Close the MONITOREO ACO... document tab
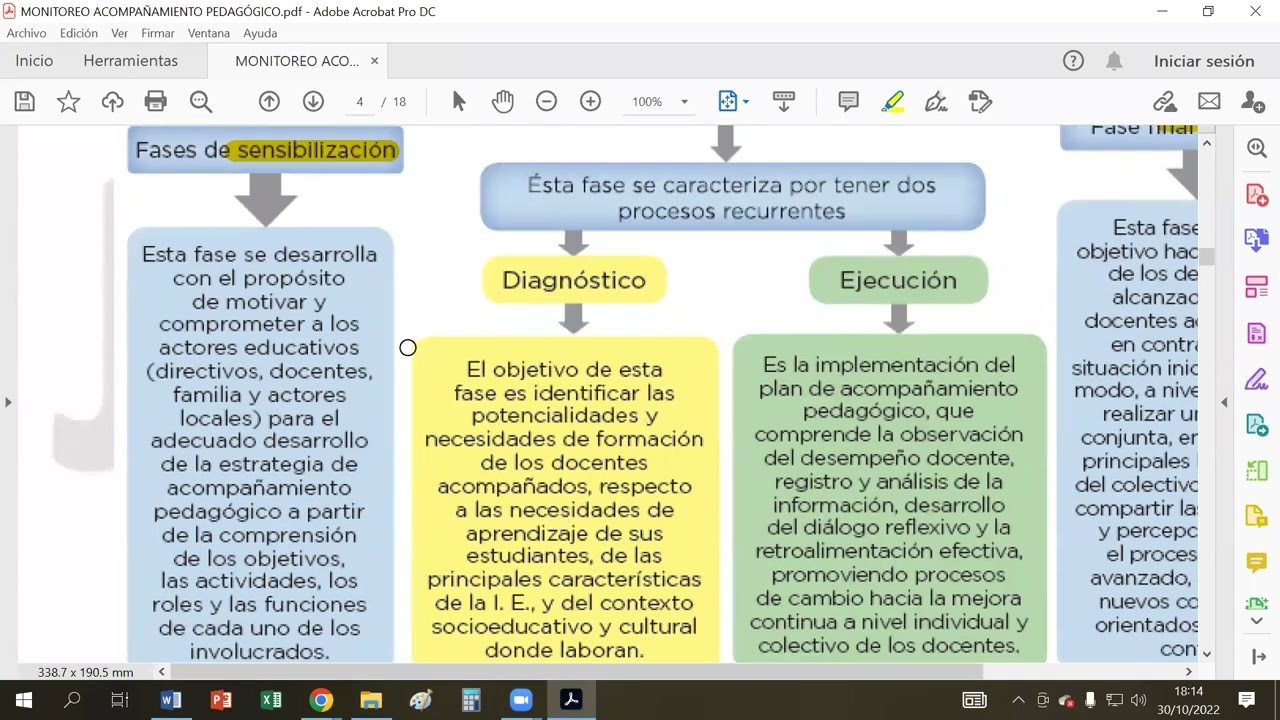The image size is (1280, 720). coord(374,61)
